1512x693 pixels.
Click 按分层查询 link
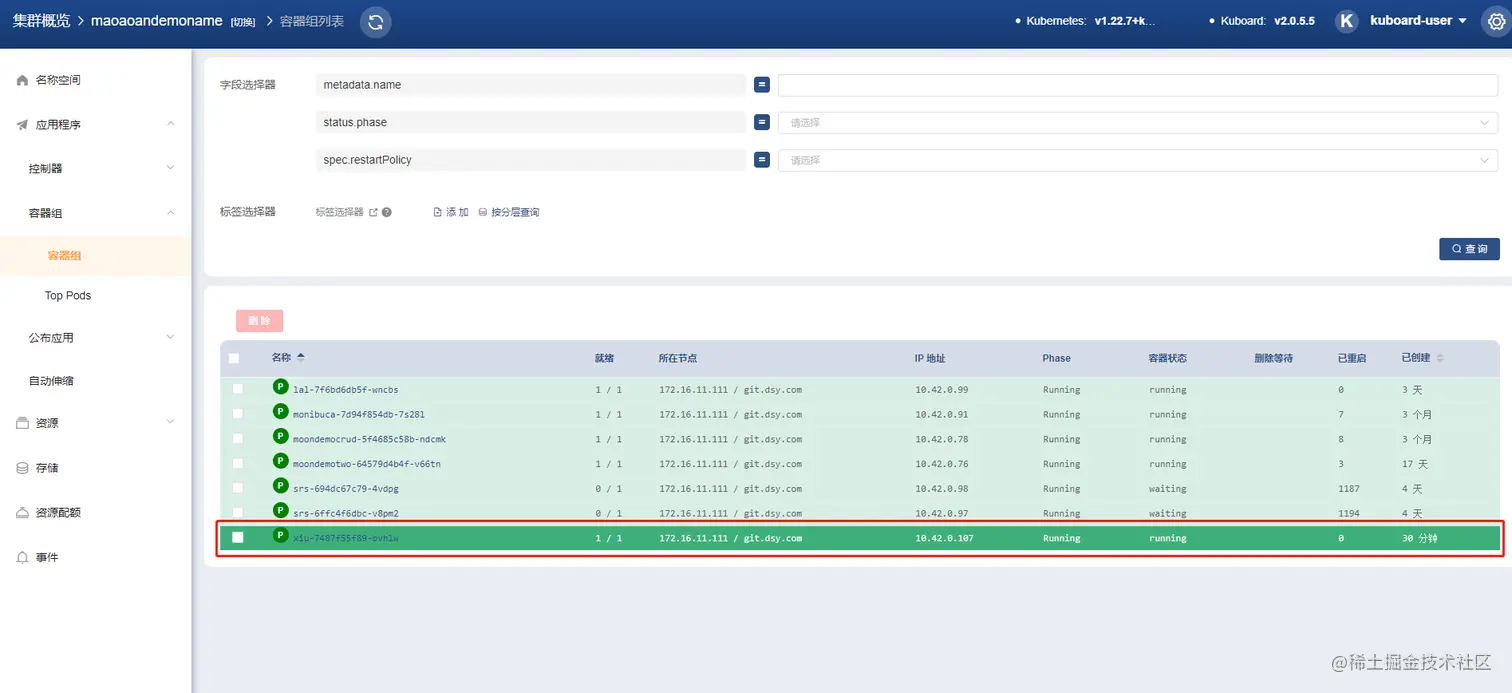[509, 212]
